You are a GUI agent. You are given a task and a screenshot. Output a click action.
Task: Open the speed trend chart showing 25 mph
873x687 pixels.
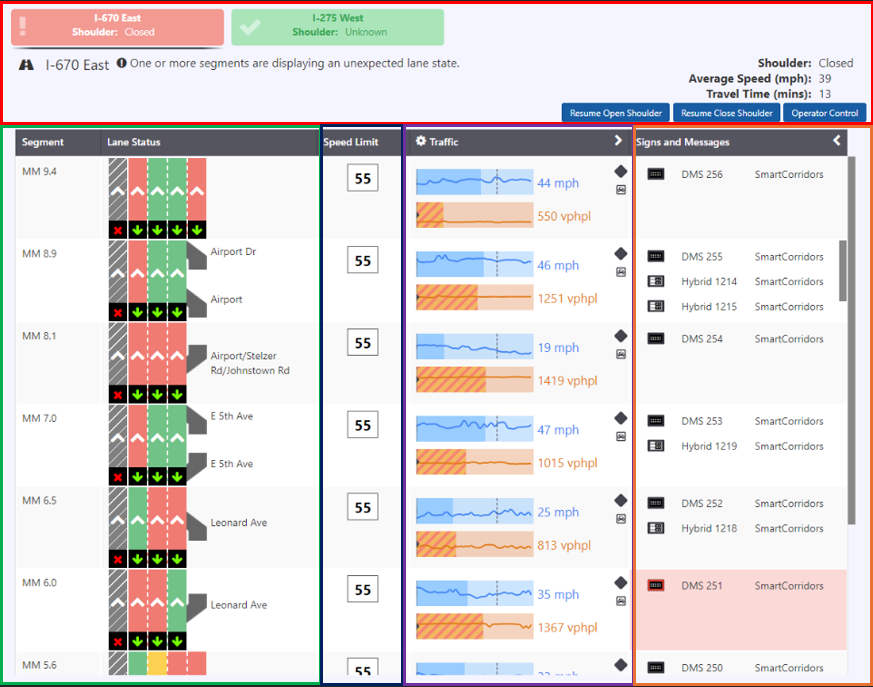pyautogui.click(x=475, y=511)
